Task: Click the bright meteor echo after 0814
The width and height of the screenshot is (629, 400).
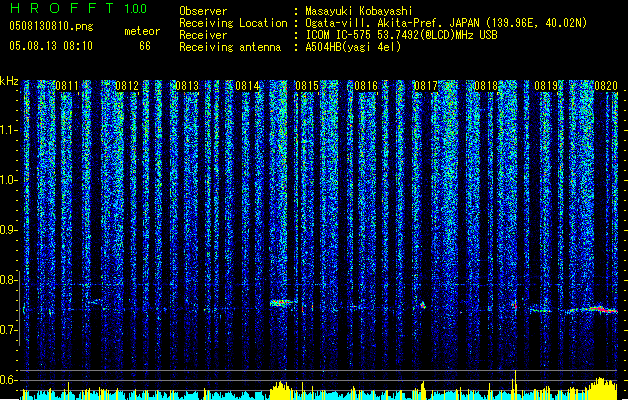Action: point(281,303)
